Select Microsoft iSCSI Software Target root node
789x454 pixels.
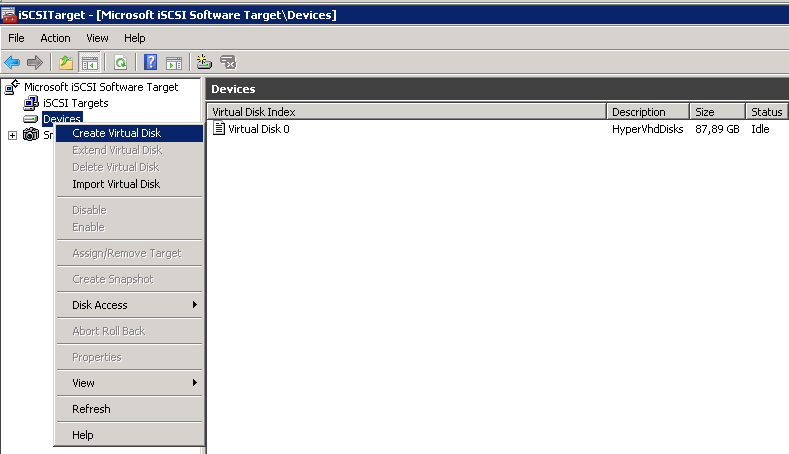[100, 87]
